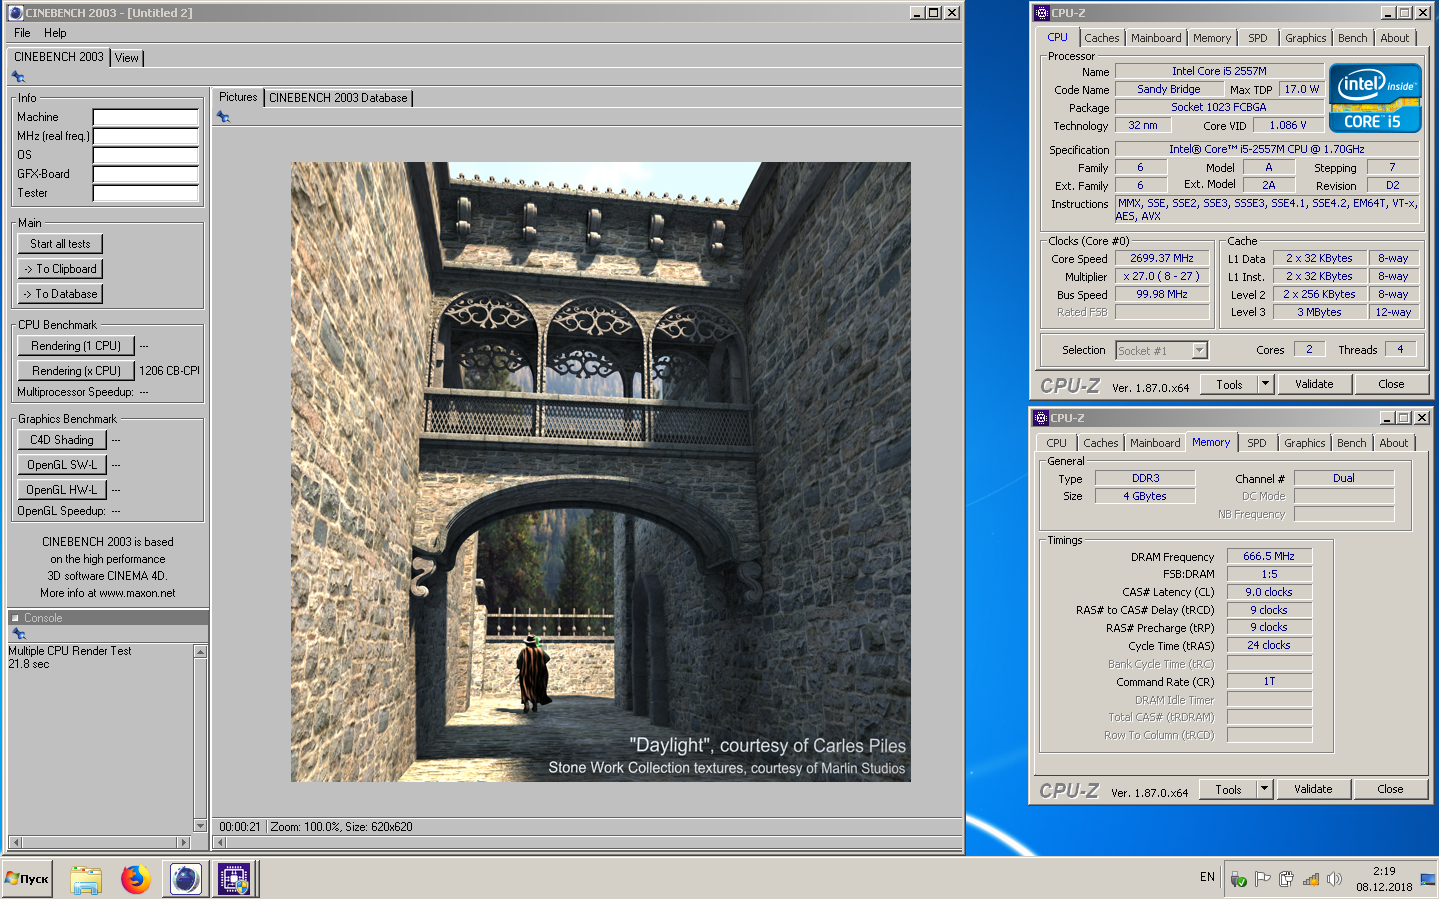Screen dimensions: 1439x899
Task: Click the network signal tray icon
Action: tap(1311, 879)
